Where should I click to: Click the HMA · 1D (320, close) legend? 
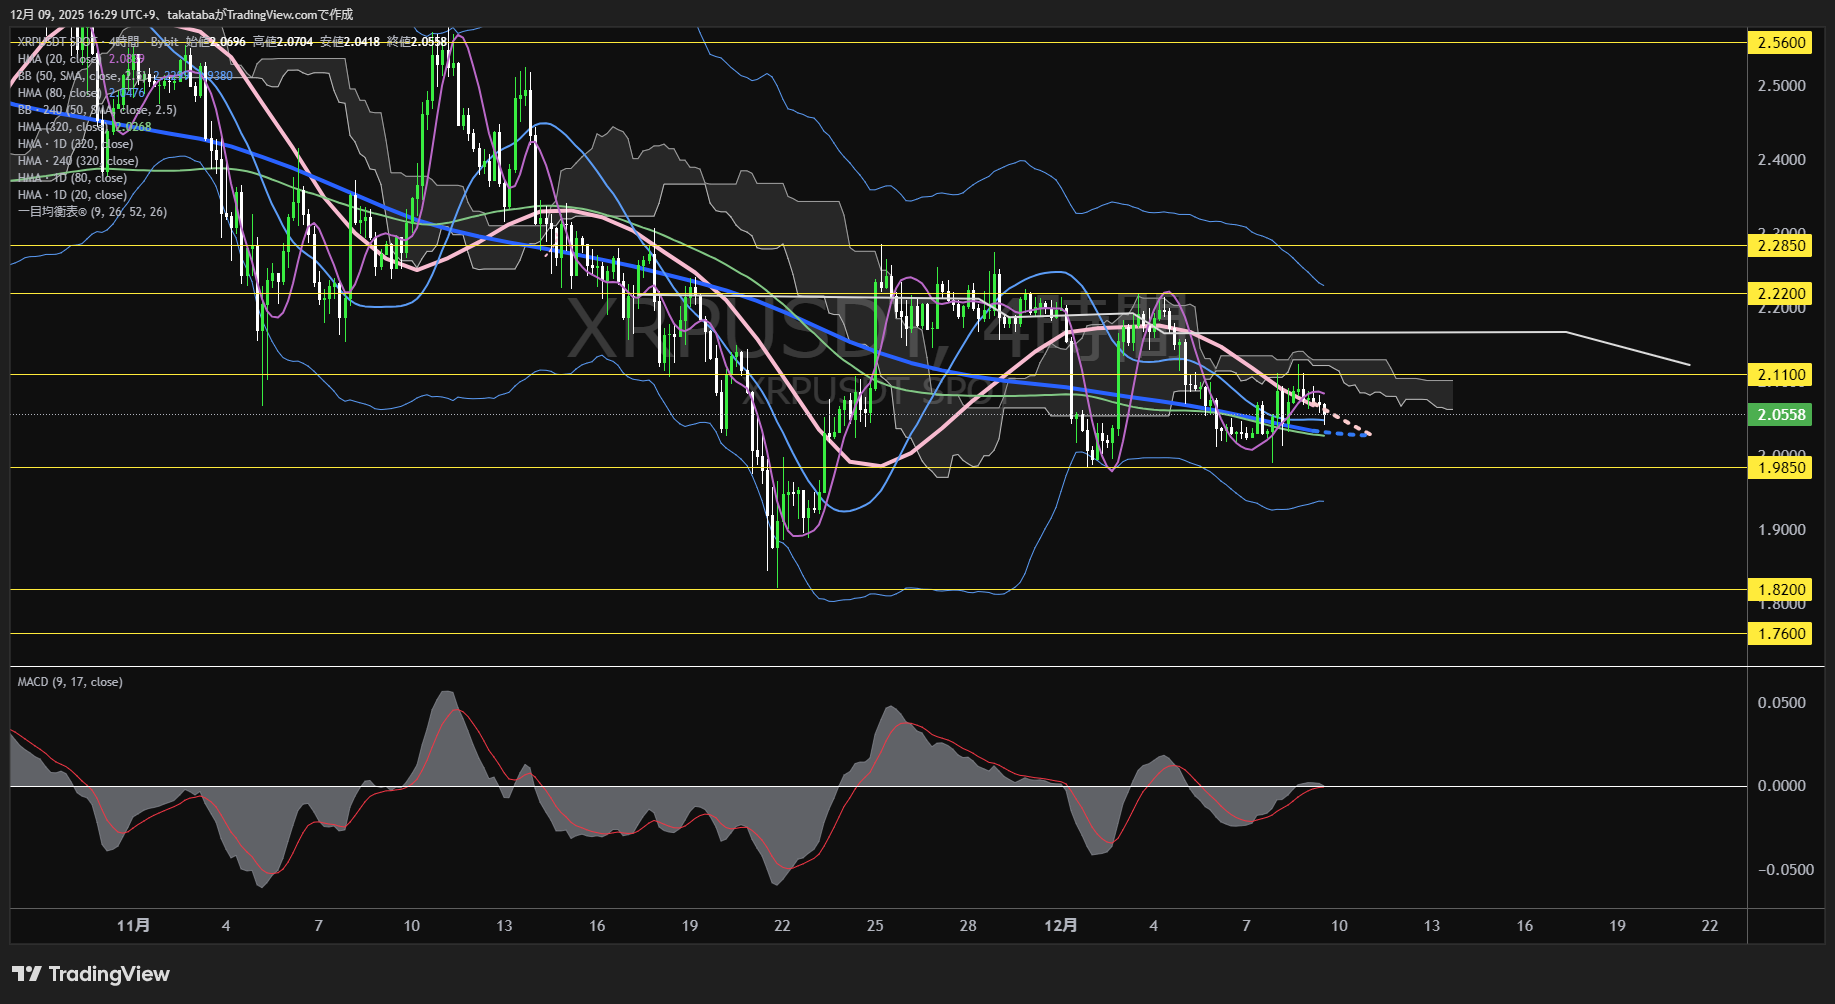(75, 144)
